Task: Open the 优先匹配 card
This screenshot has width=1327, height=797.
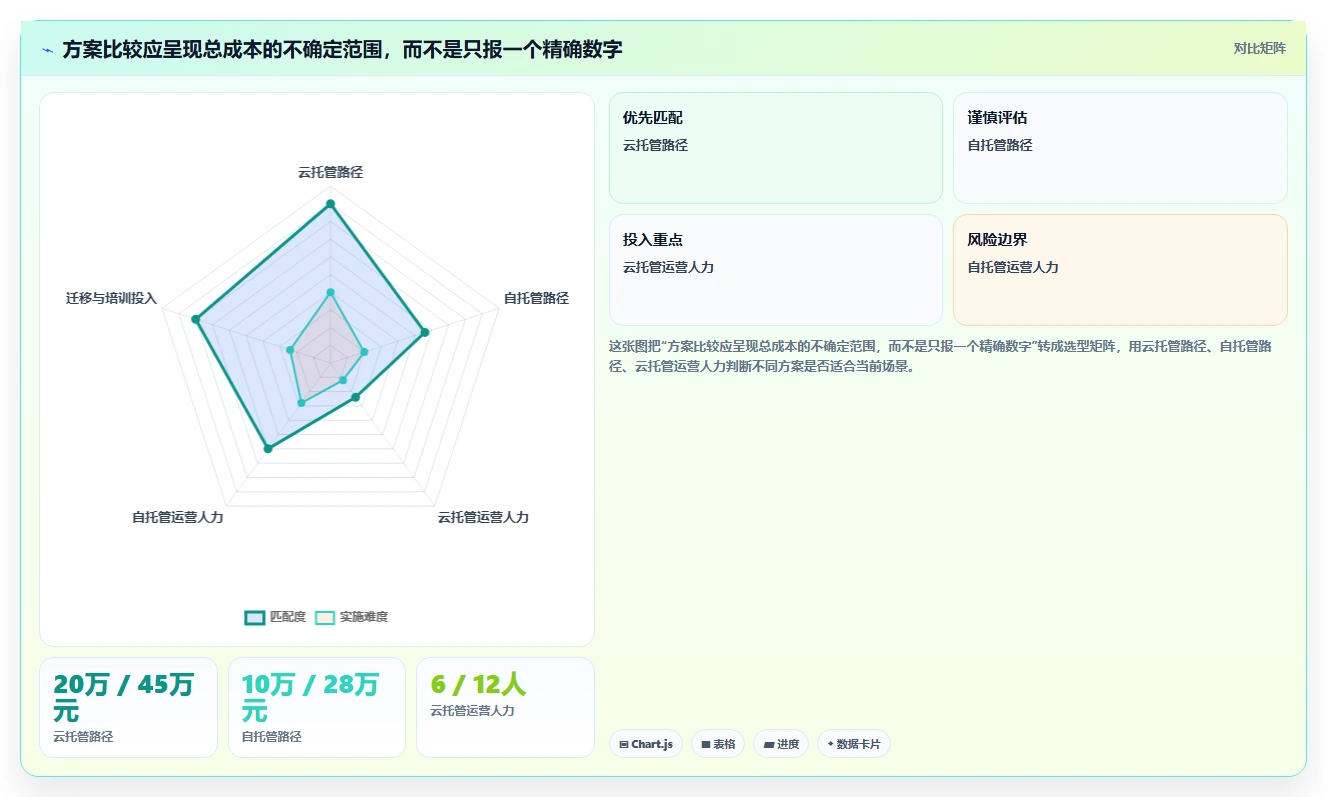Action: [776, 148]
